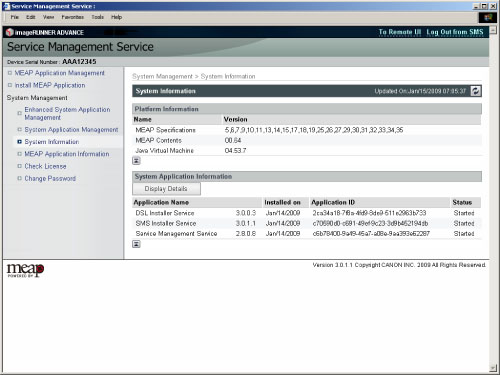
Task: Click the System Application Information section header
Action: 307,176
